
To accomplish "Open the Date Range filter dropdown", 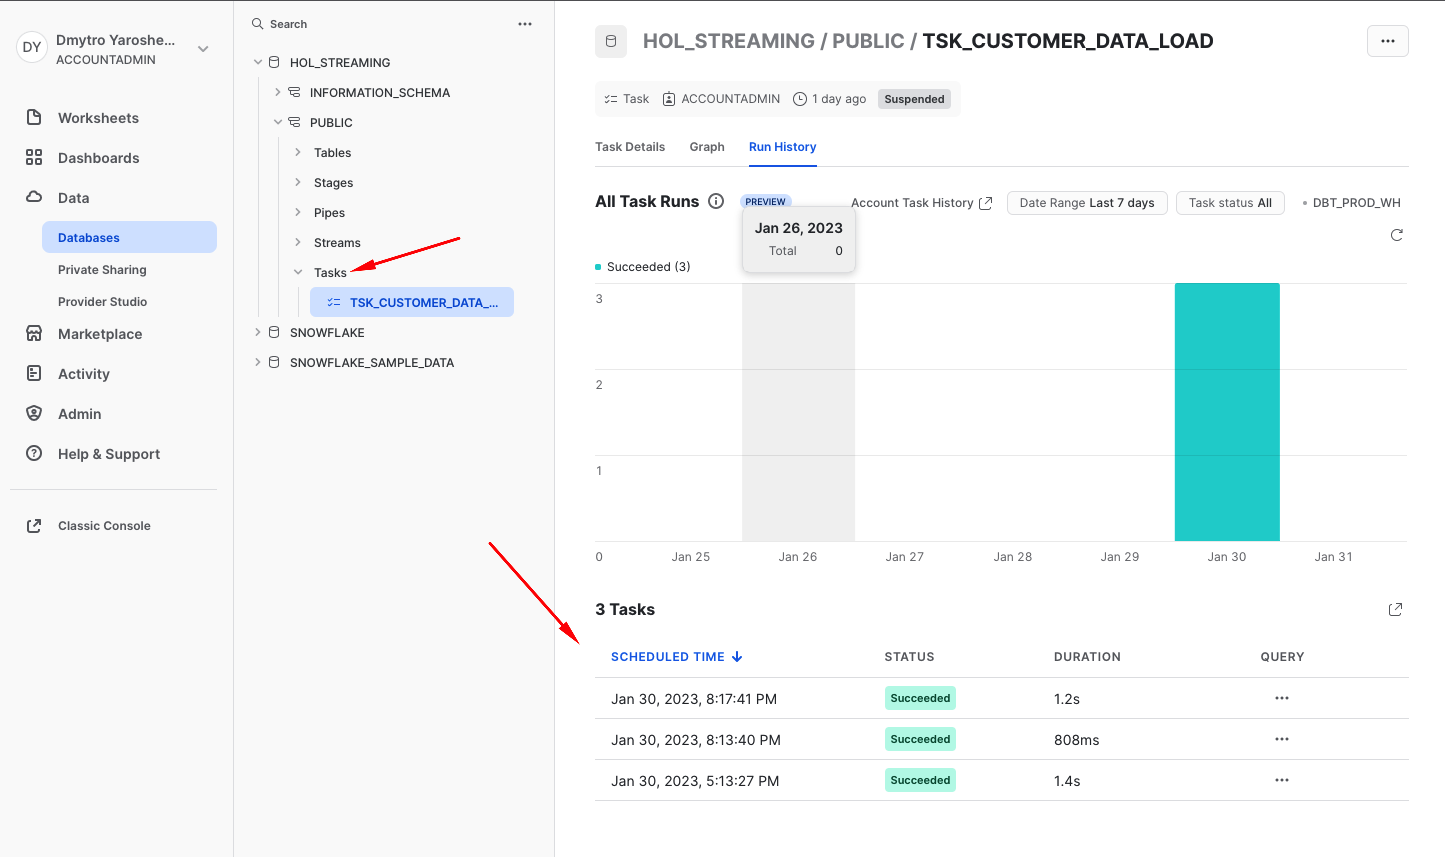I will click(x=1087, y=202).
